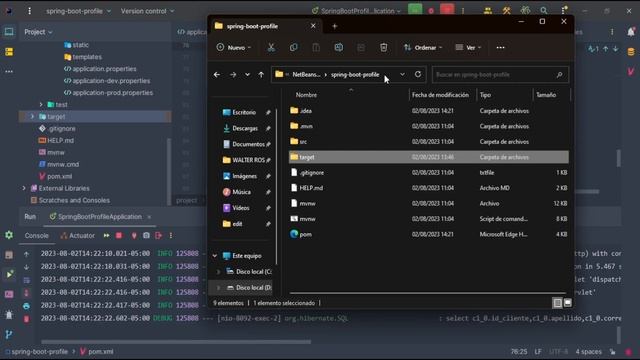Open the three-dots more options in File Explorer
Image resolution: width=640 pixels, height=360 pixels.
pos(500,48)
